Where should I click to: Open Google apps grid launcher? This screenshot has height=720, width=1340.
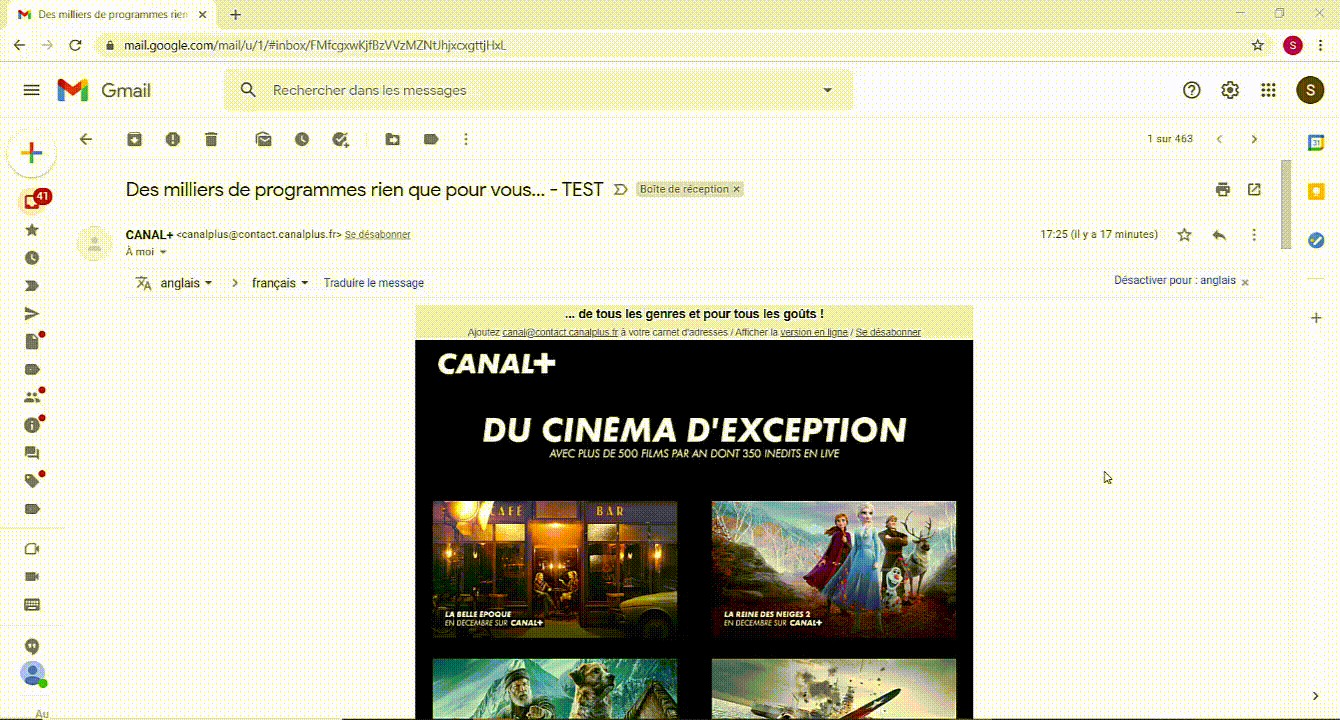(x=1268, y=90)
